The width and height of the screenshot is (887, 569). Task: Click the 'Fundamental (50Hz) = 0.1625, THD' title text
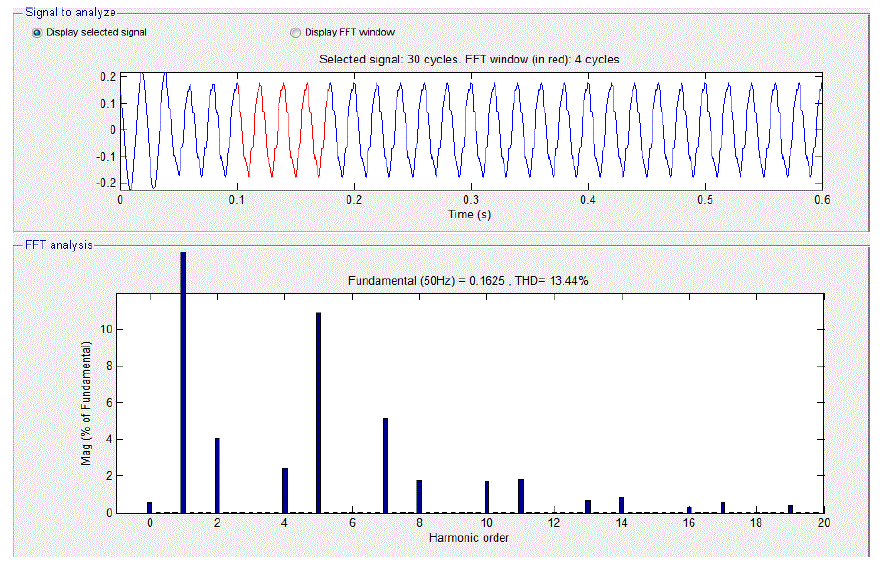[468, 280]
